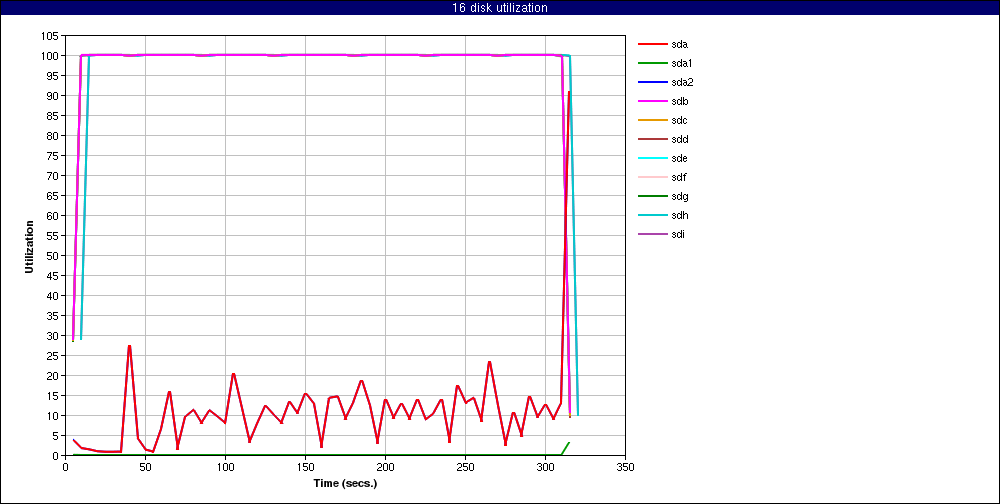
Task: Click the x-axis value 350
Action: point(625,467)
